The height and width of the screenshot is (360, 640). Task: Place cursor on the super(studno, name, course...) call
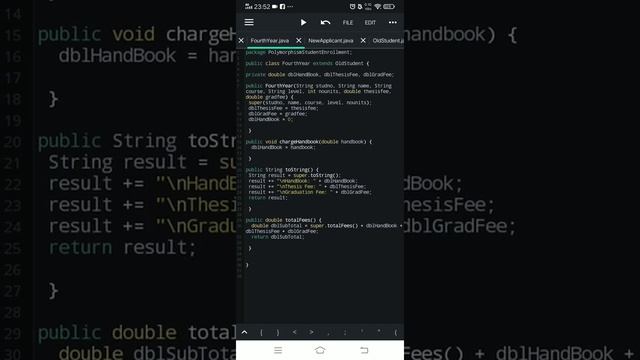pos(310,102)
